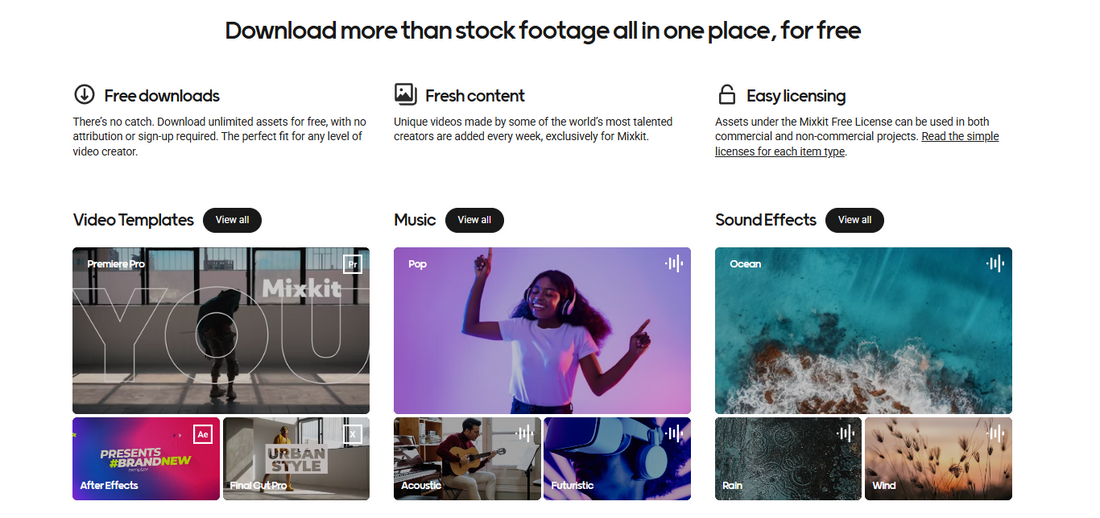Viewport: 1100px width, 518px height.
Task: Click the waveform icon on Wind card
Action: [995, 434]
